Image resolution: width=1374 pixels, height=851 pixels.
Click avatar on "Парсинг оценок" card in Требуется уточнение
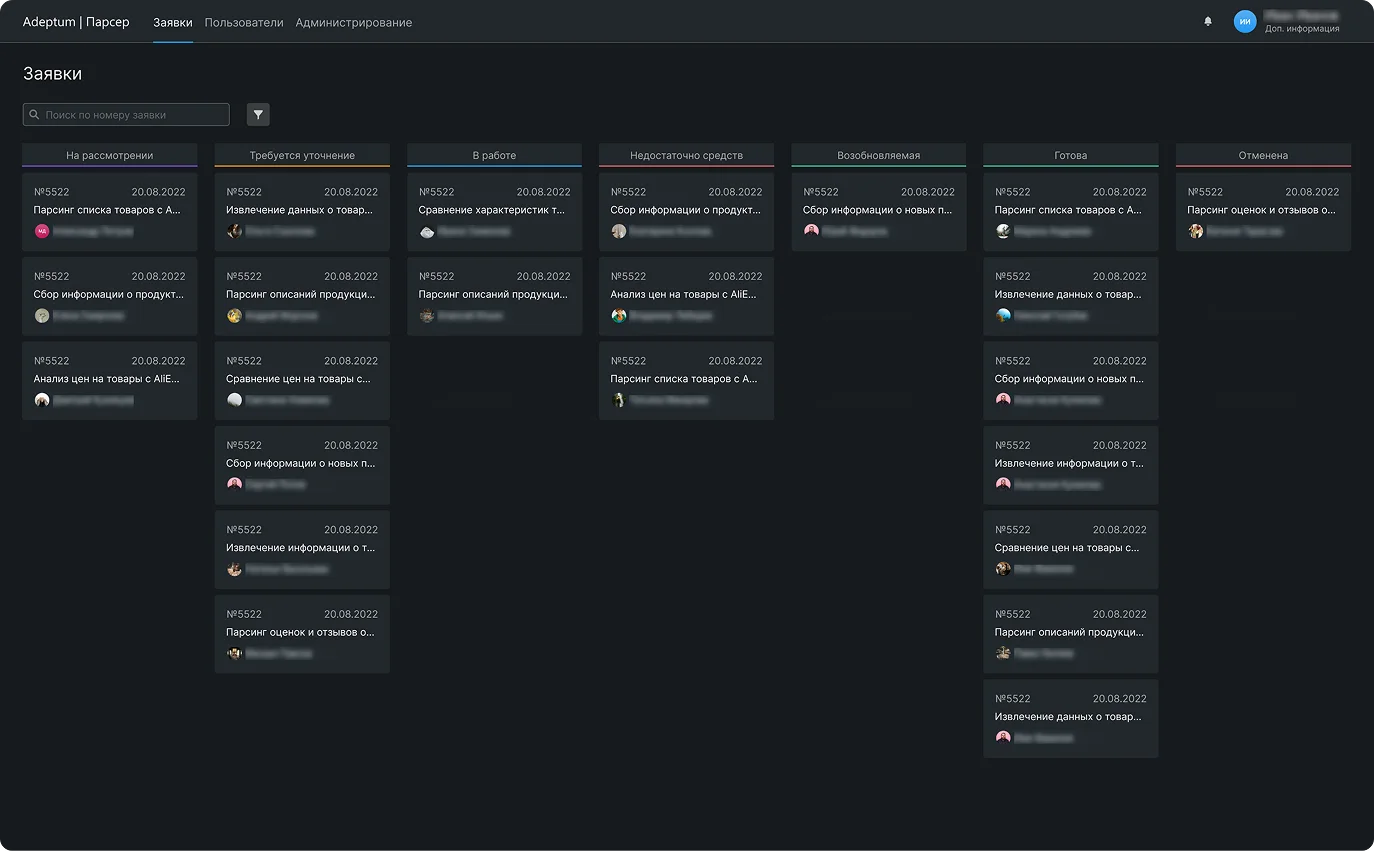[x=234, y=653]
